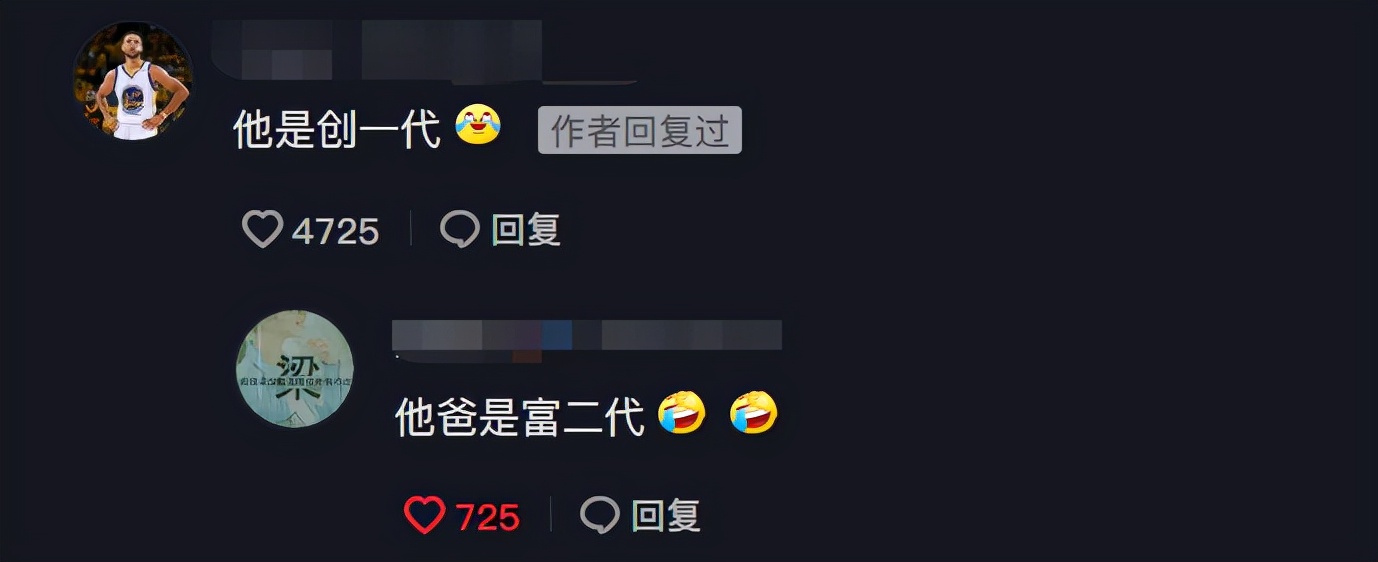Tap the reply bubble icon under 他是创一代
Image resolution: width=1378 pixels, height=562 pixels.
coord(460,230)
